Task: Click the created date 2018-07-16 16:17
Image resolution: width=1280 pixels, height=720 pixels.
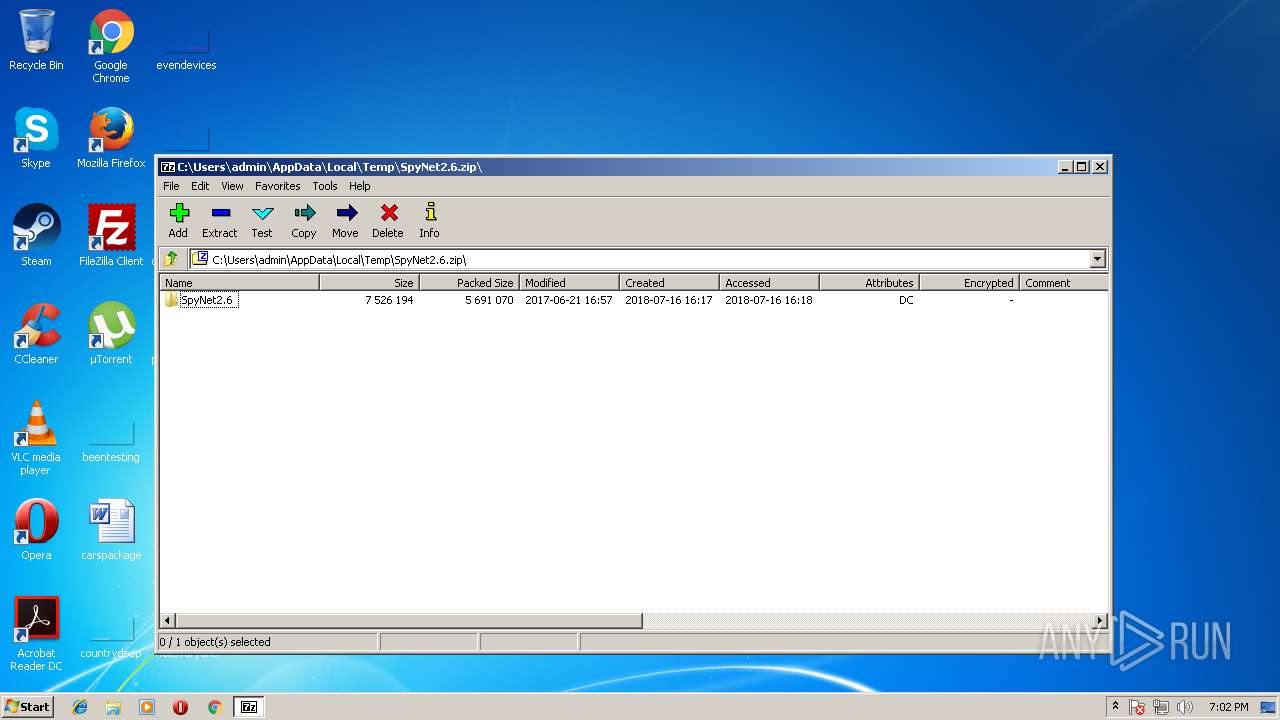Action: (668, 300)
